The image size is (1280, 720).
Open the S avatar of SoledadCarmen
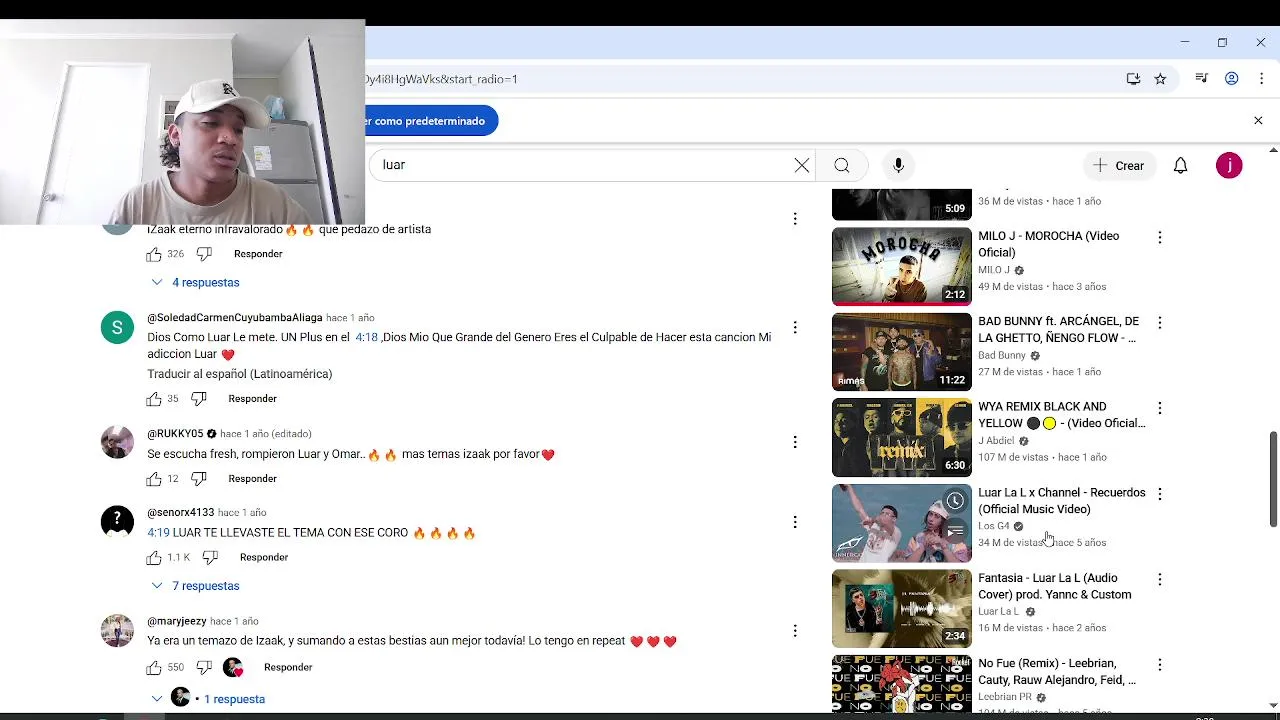tap(117, 327)
